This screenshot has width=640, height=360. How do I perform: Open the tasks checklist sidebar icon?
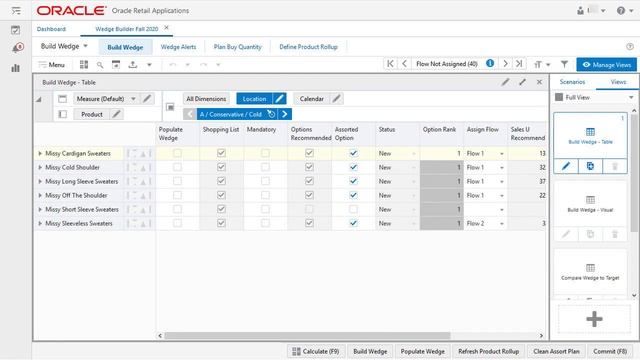pos(16,30)
